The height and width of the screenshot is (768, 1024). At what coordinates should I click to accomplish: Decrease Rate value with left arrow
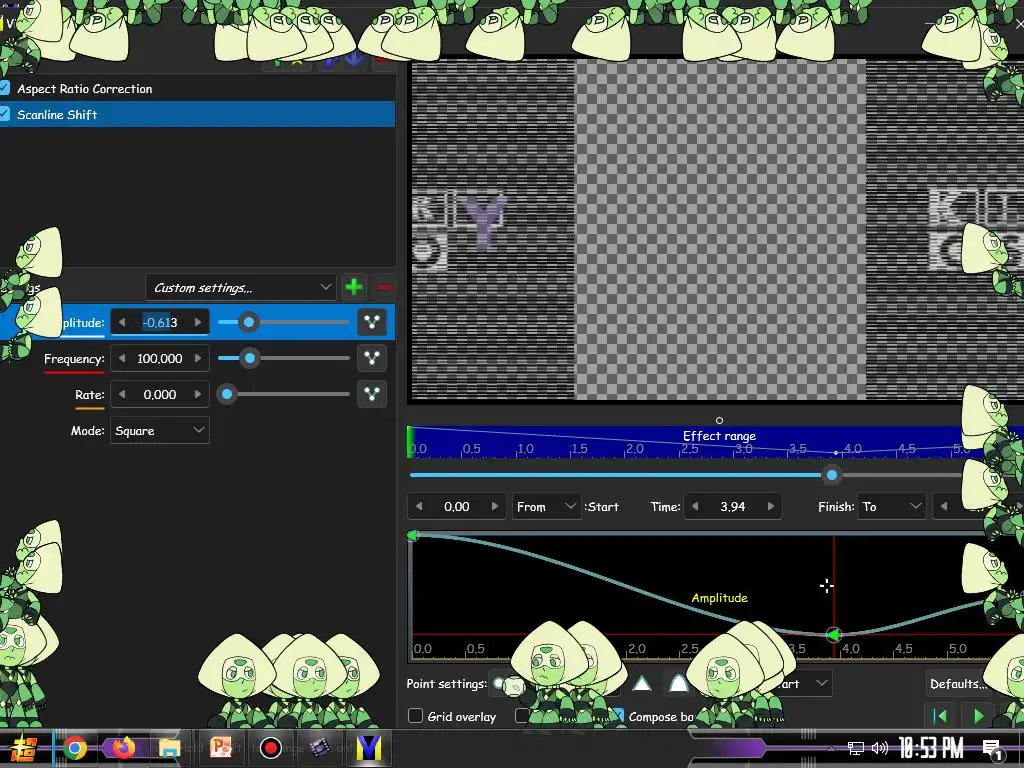point(121,394)
